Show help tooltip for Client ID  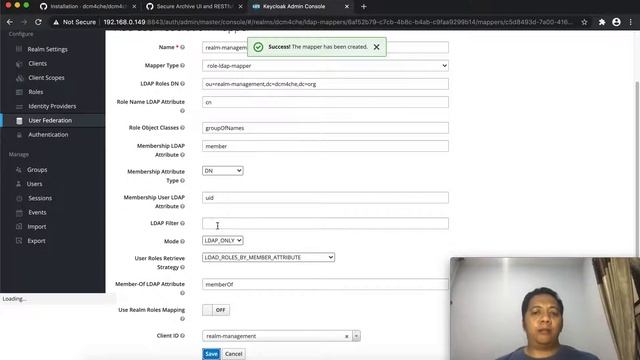coord(182,336)
